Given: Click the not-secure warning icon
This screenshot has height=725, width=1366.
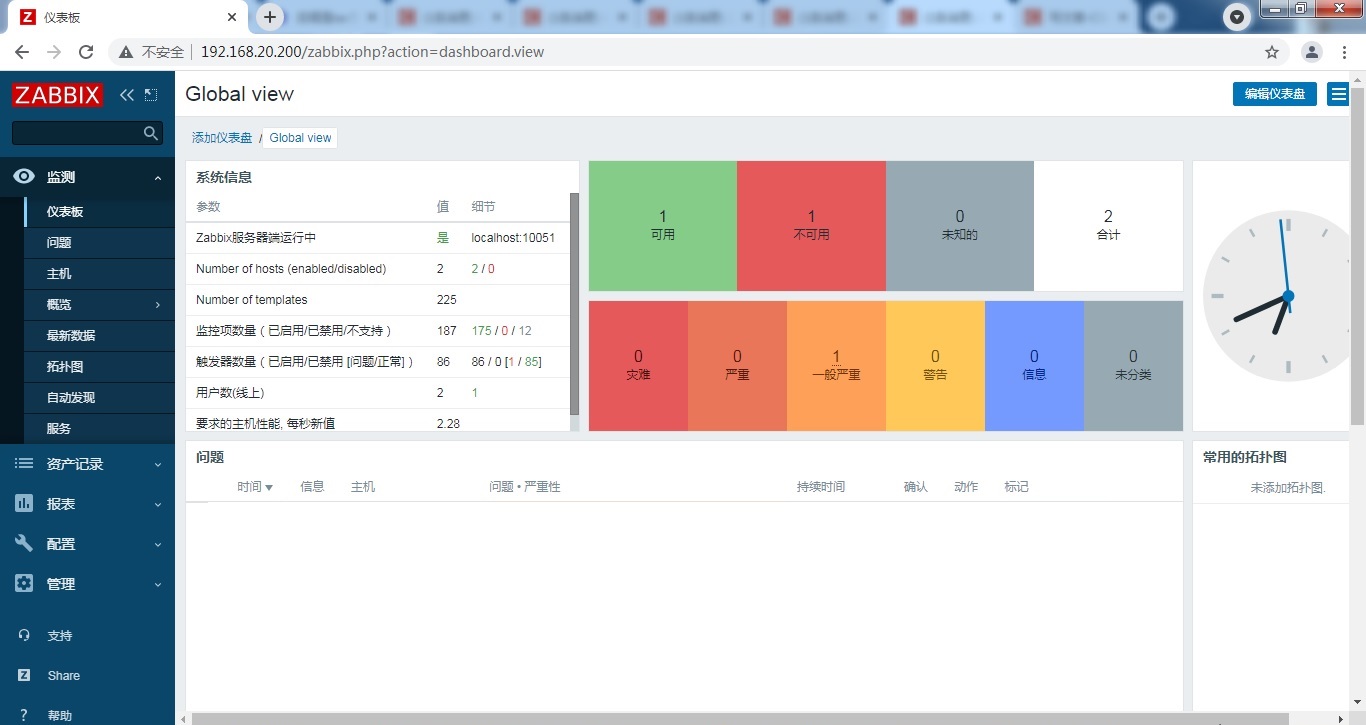Looking at the screenshot, I should (x=126, y=52).
